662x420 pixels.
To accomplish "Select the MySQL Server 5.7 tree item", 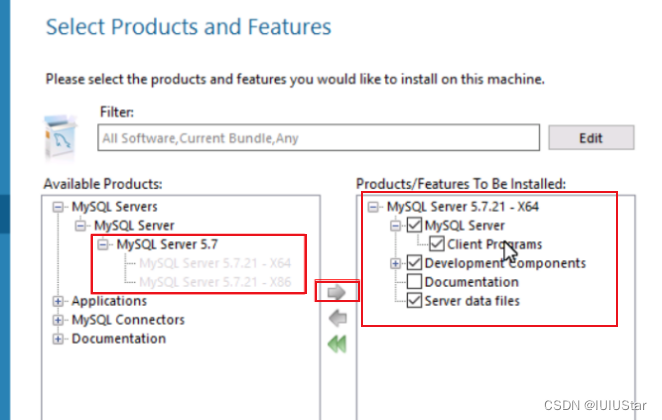I will point(167,244).
